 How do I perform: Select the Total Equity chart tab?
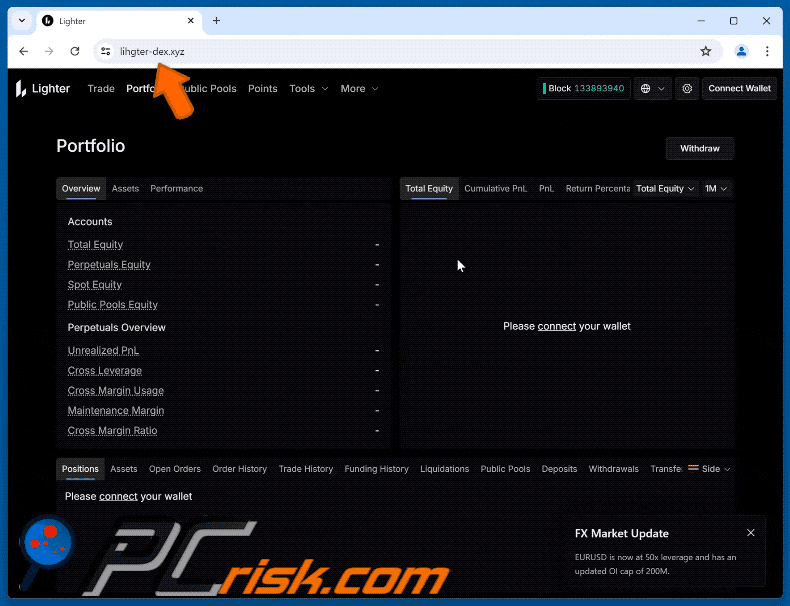(429, 189)
